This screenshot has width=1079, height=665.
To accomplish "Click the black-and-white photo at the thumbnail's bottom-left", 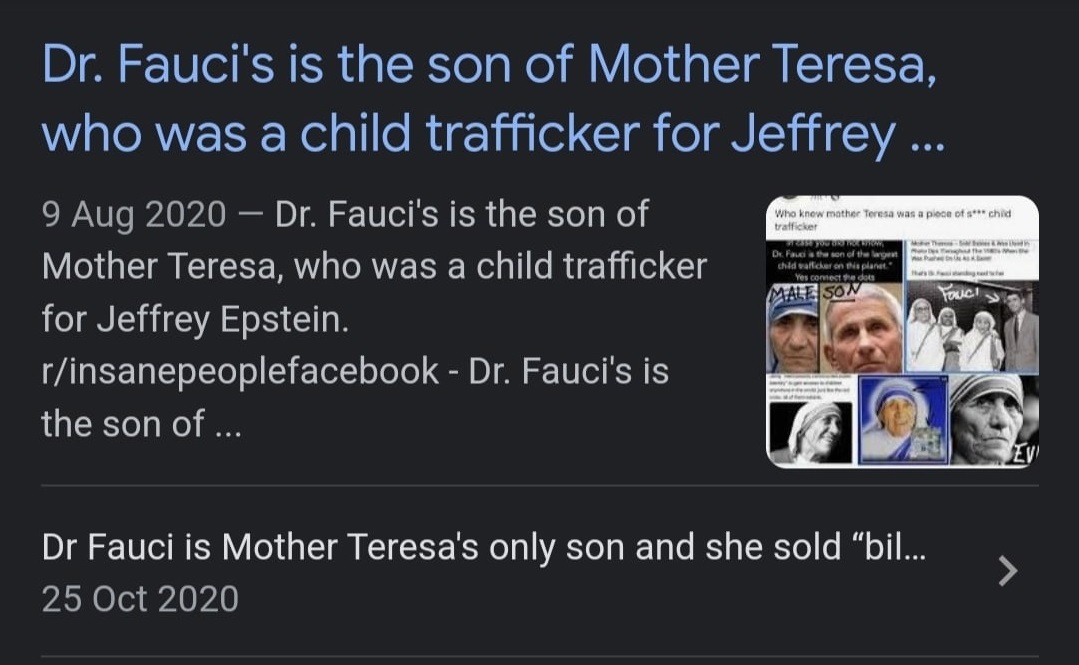I will click(810, 430).
